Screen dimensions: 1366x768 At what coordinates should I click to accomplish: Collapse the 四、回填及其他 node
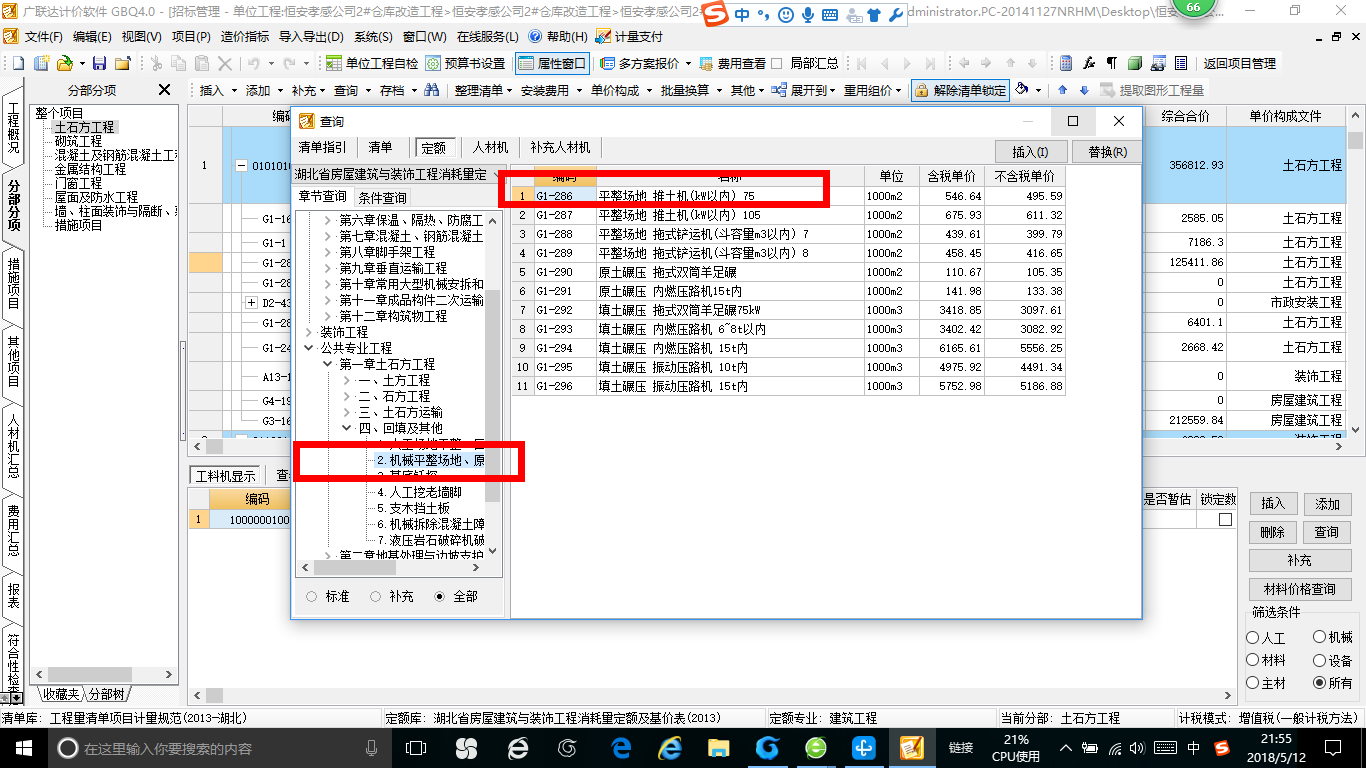click(347, 428)
